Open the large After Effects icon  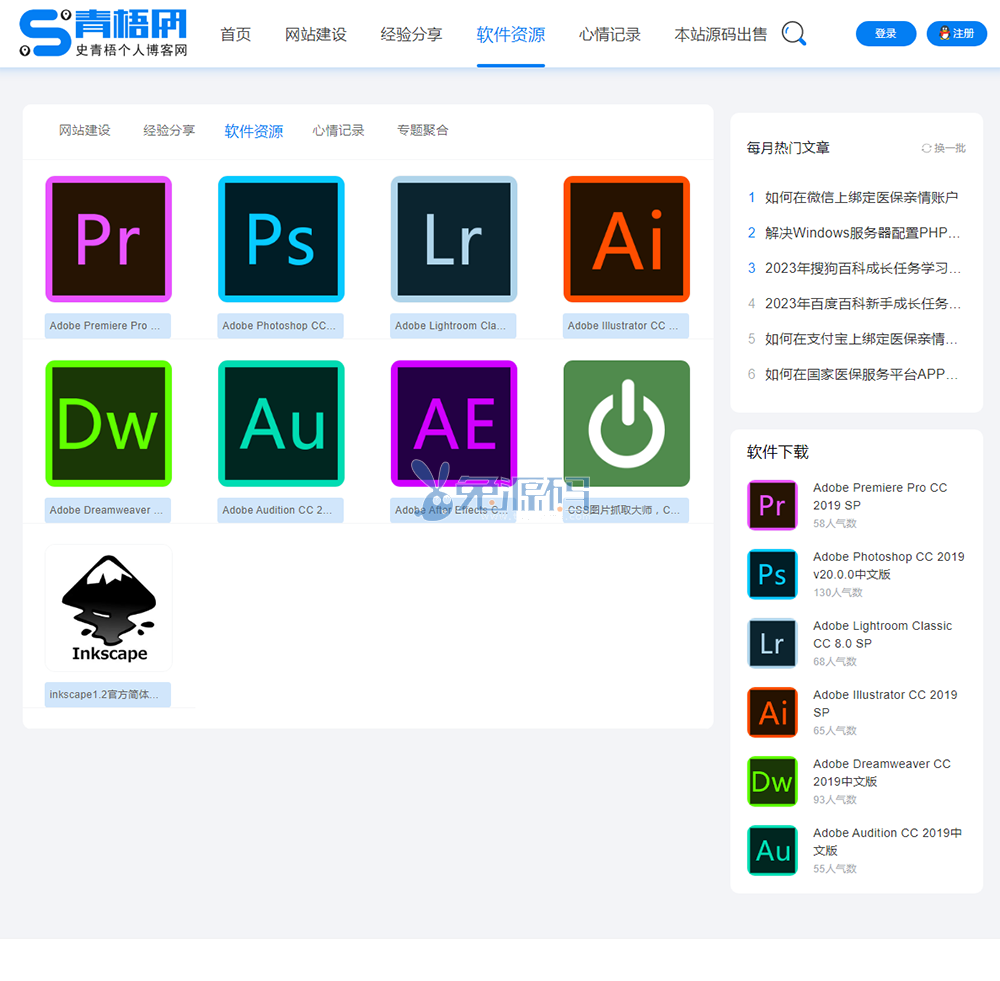(x=454, y=424)
